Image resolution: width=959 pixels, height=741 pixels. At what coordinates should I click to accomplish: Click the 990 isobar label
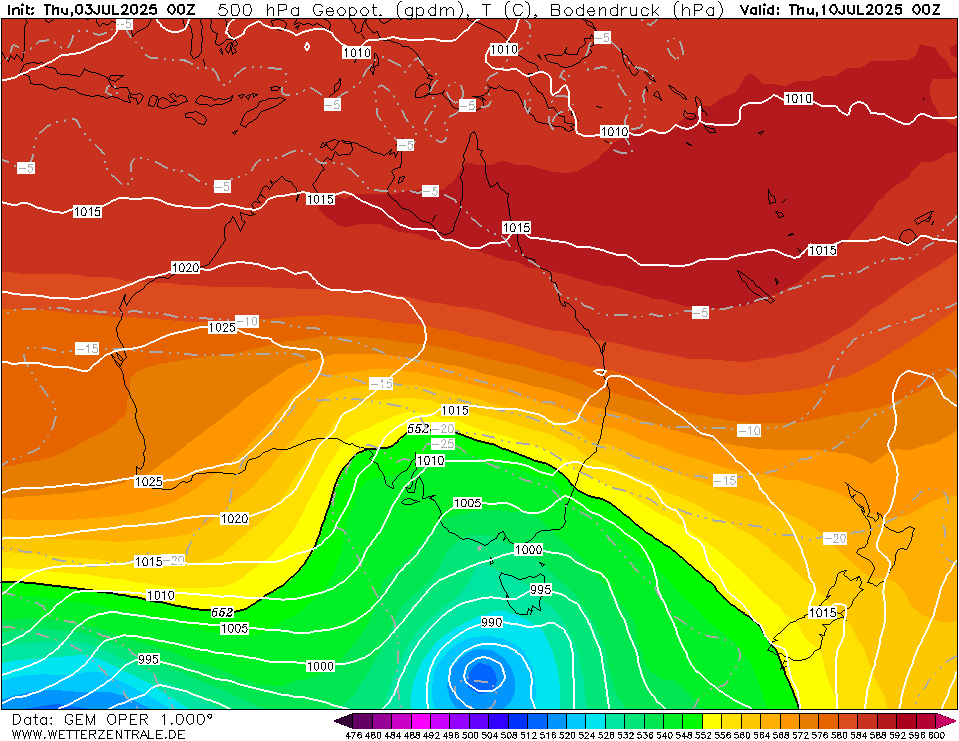click(492, 622)
